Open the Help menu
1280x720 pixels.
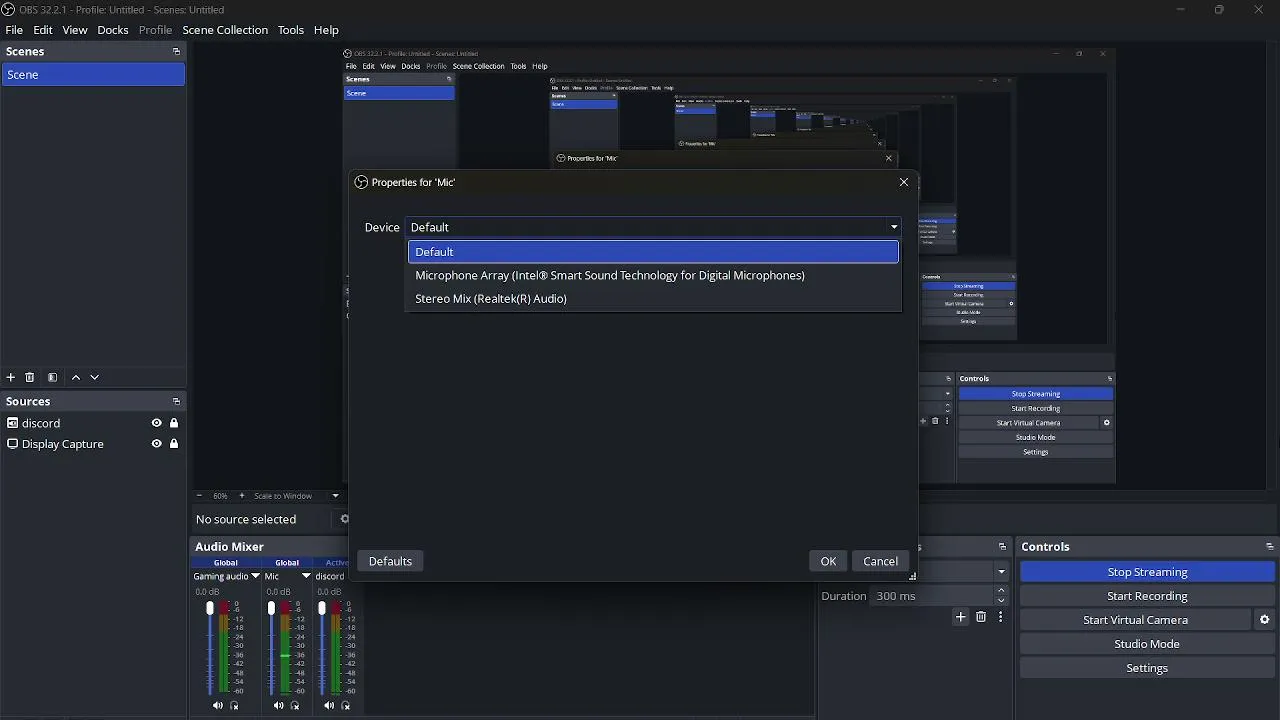click(326, 30)
